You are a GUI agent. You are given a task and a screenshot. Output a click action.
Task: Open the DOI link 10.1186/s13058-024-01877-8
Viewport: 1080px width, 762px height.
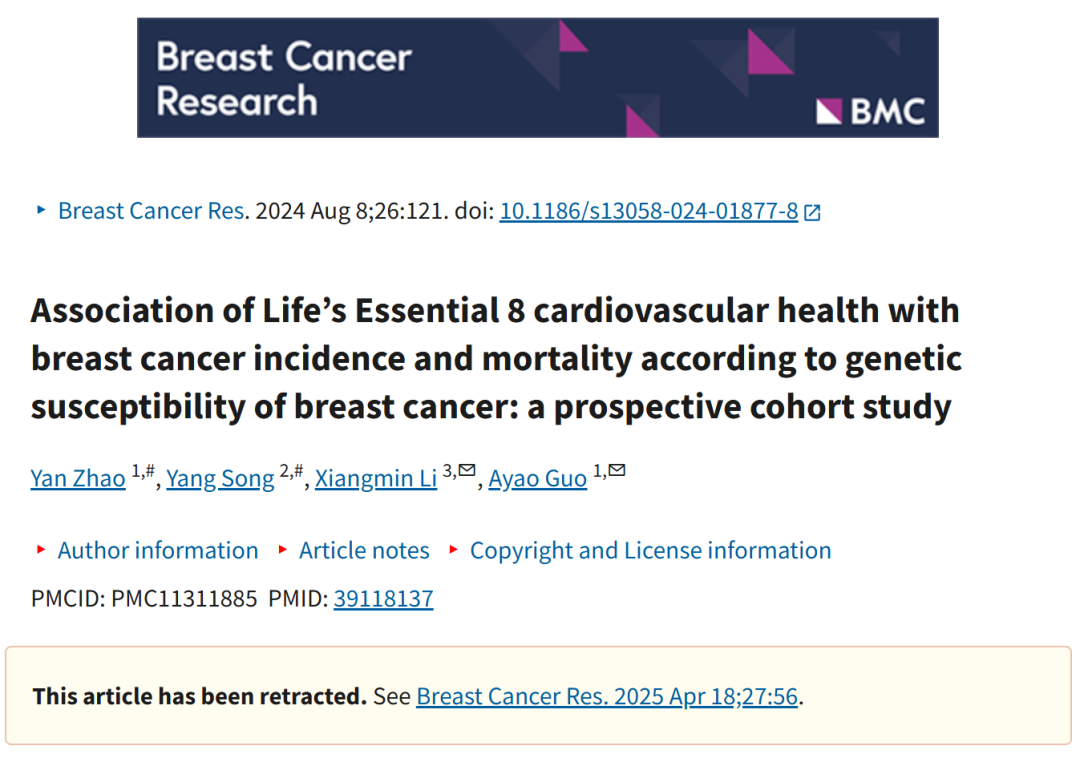coord(649,211)
